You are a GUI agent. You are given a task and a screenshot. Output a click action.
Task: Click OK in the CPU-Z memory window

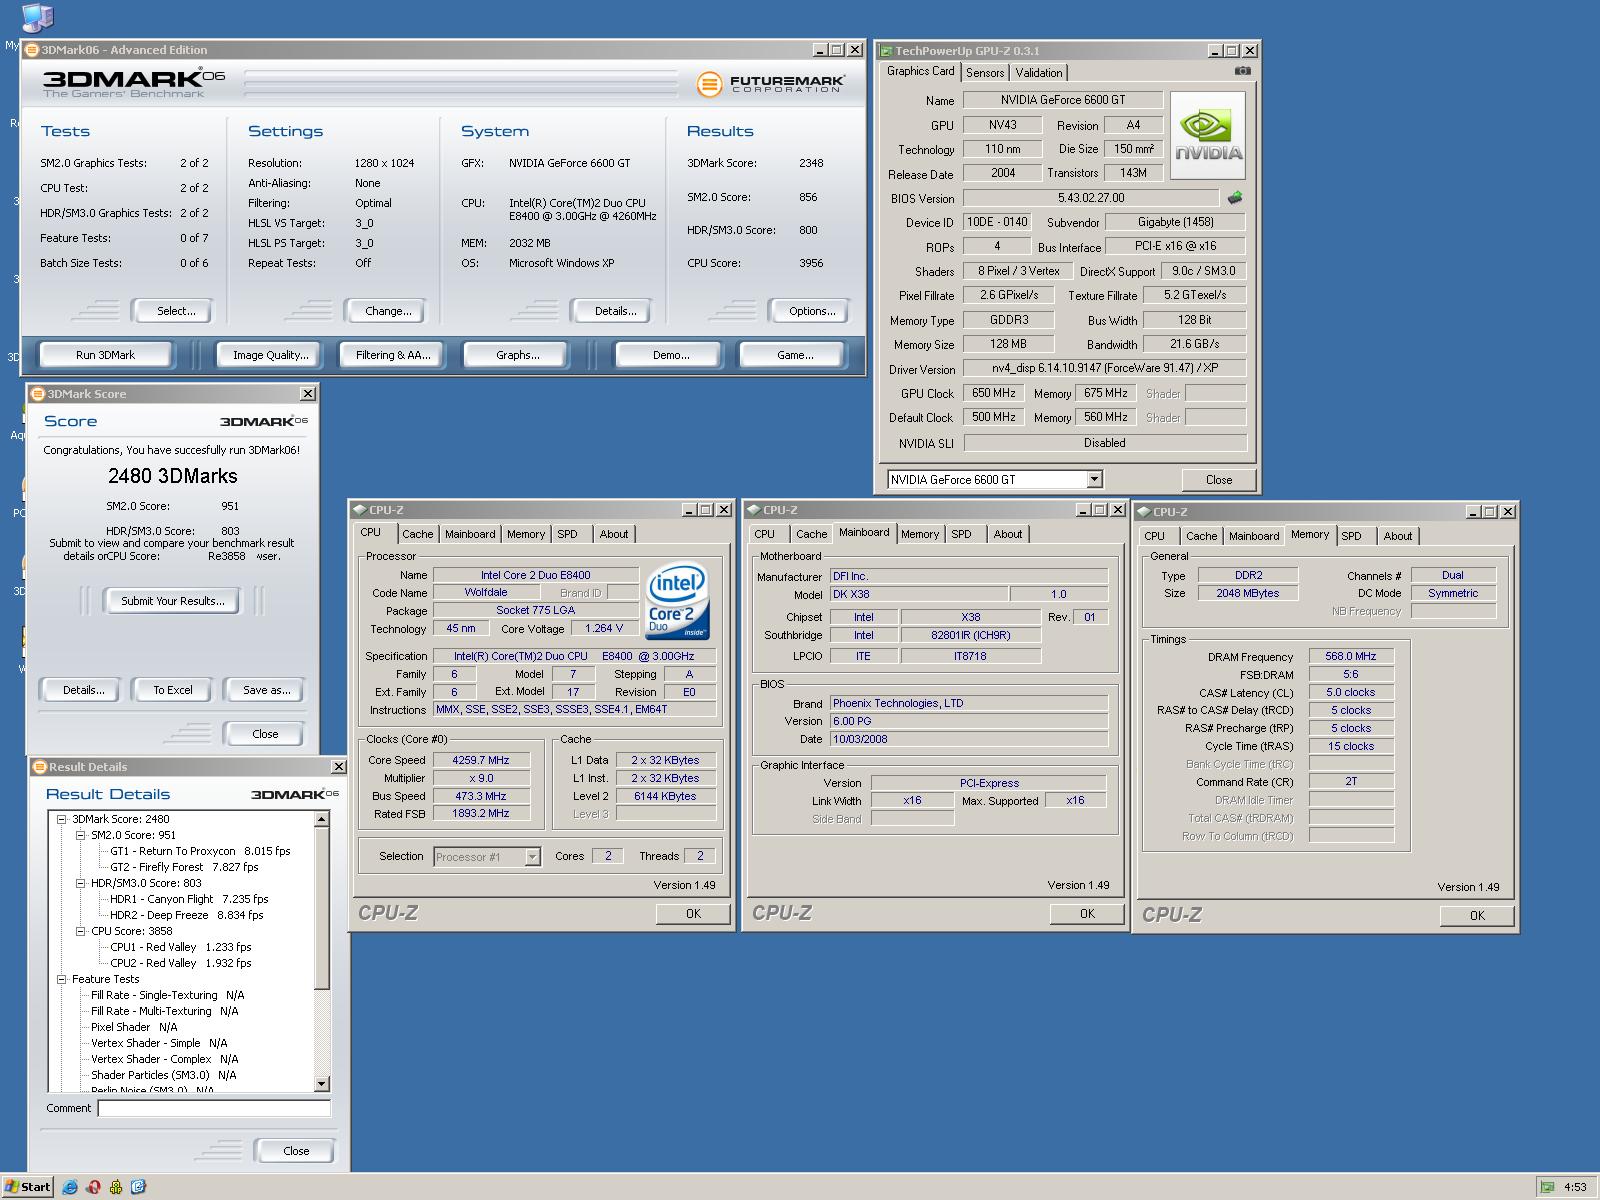[1477, 916]
